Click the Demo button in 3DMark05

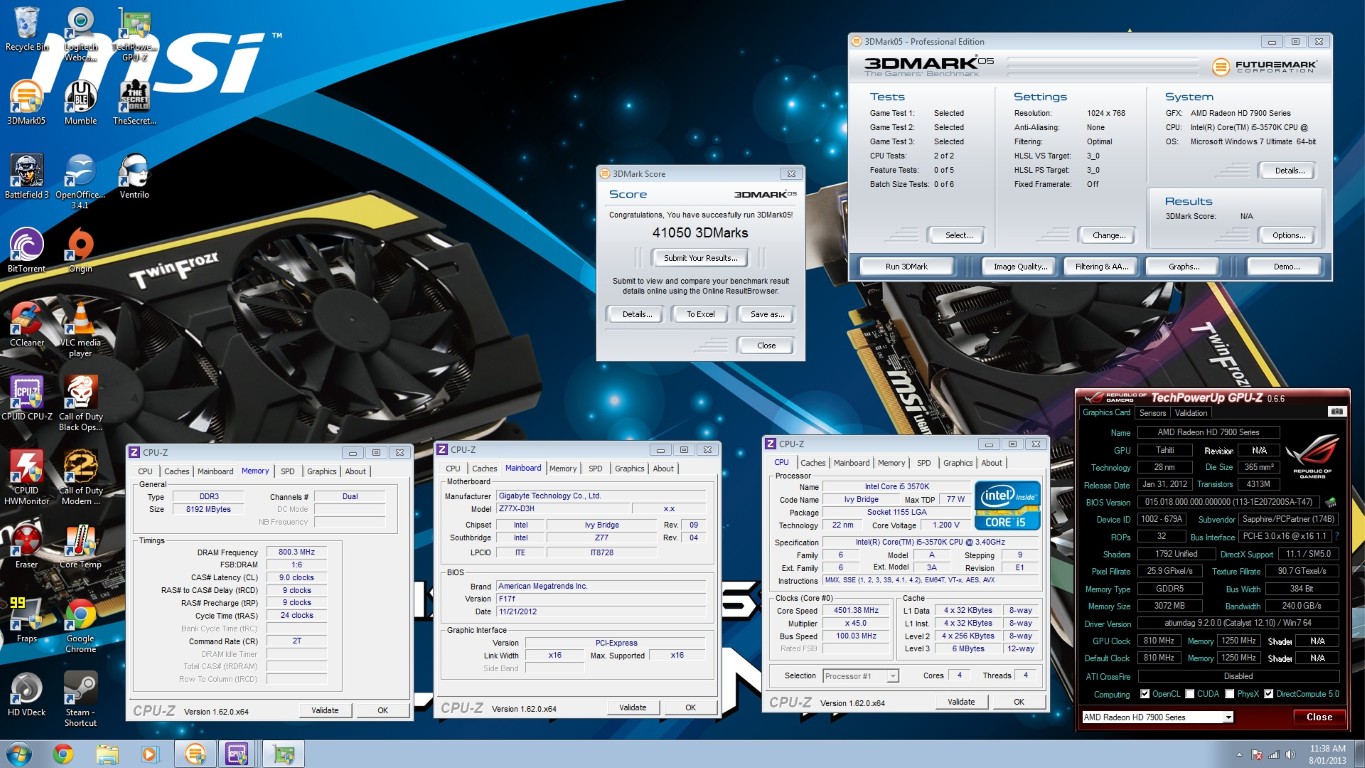(x=1286, y=267)
